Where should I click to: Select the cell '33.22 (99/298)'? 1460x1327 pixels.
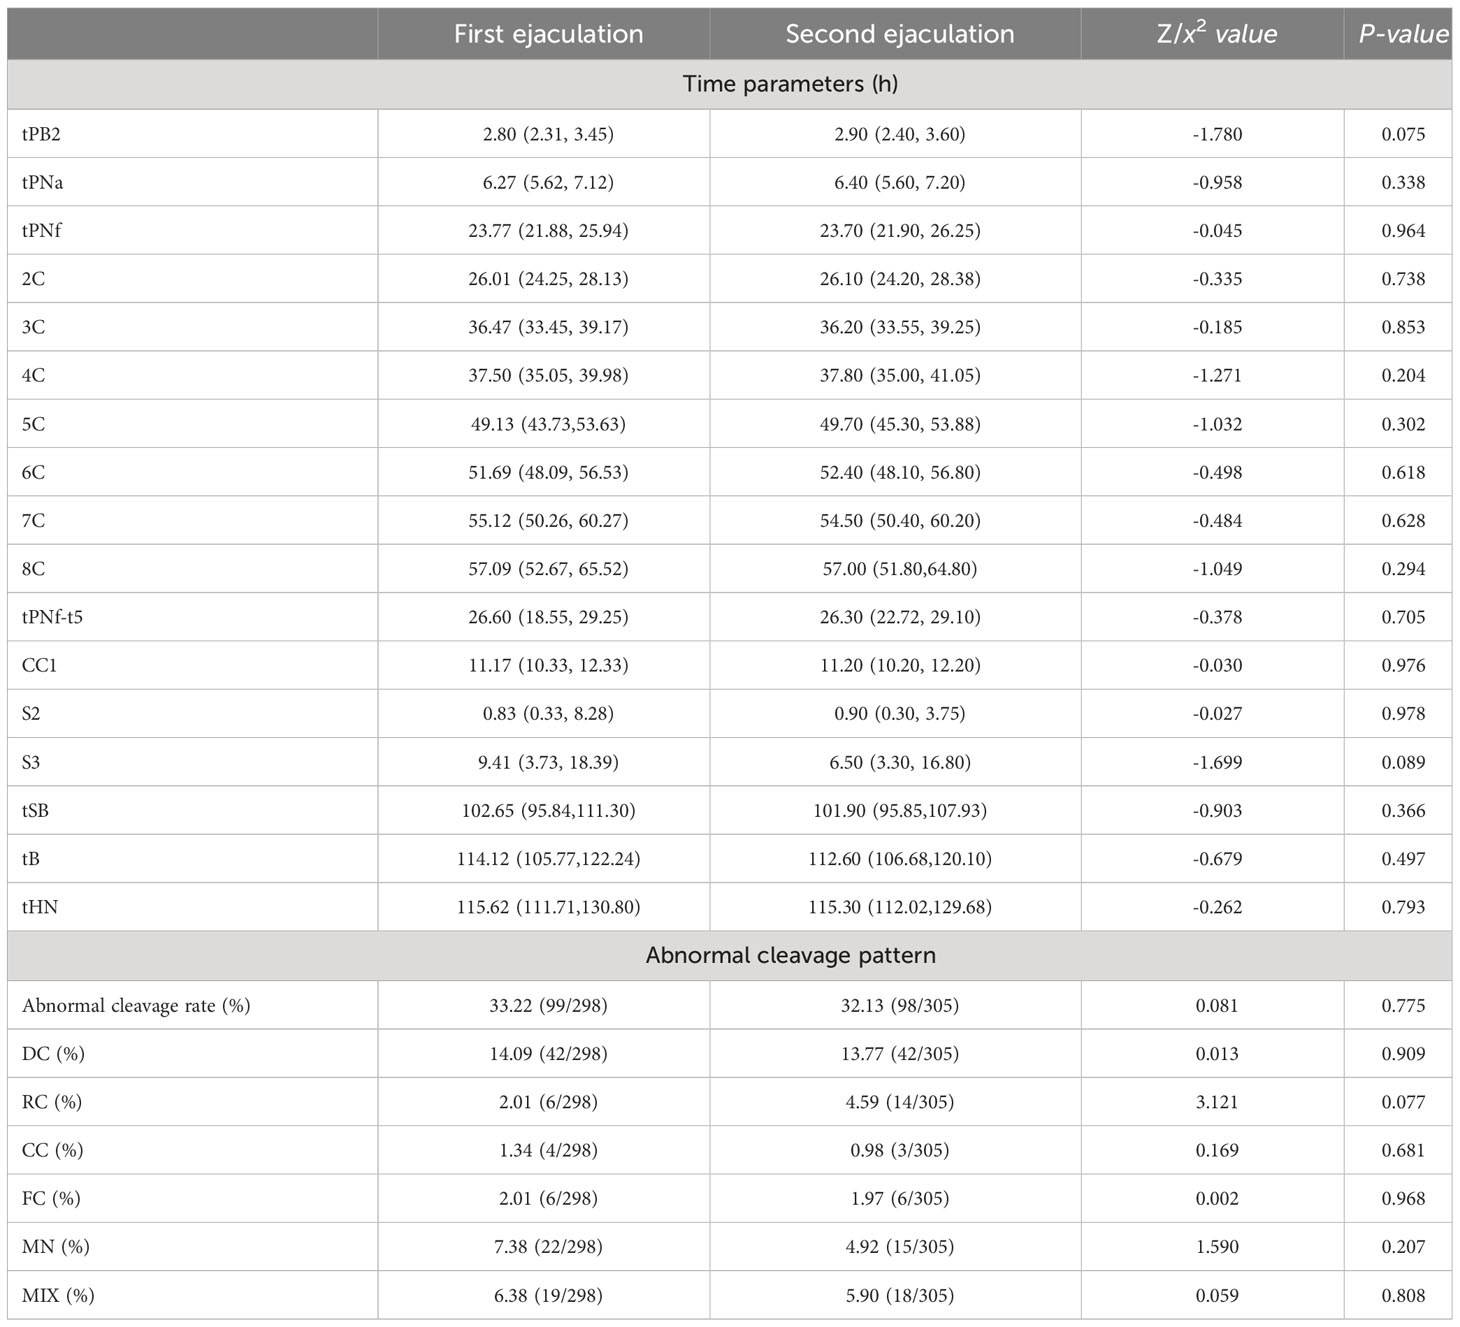point(548,1006)
